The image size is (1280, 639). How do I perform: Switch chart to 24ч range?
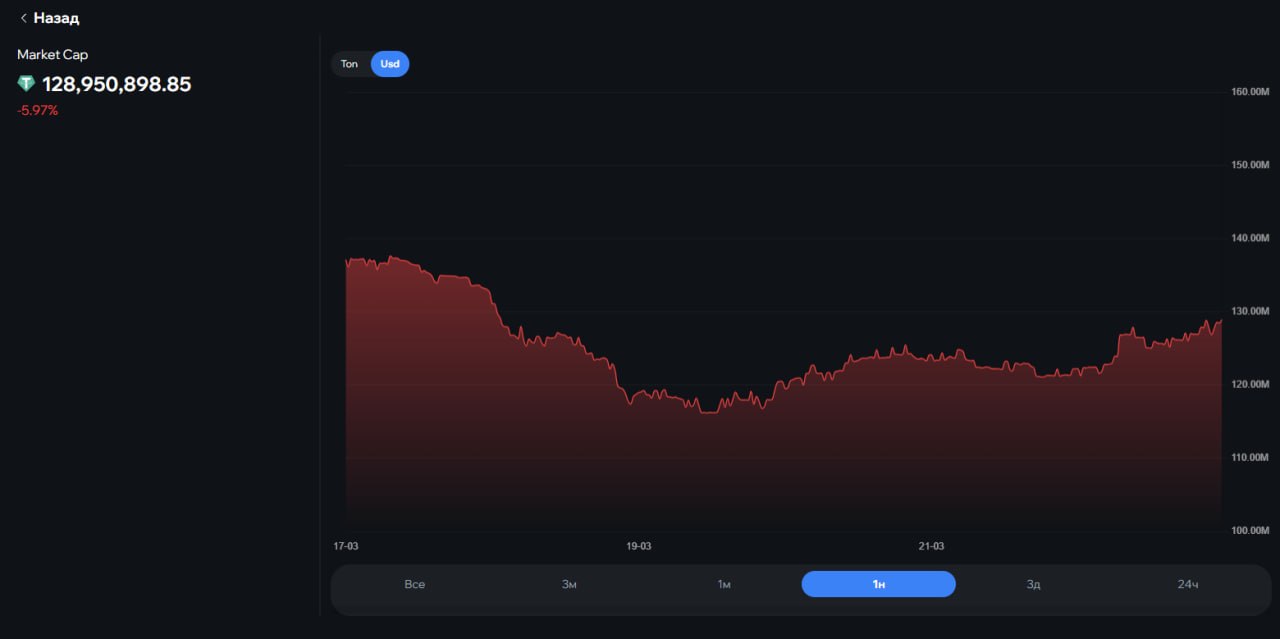tap(1187, 584)
